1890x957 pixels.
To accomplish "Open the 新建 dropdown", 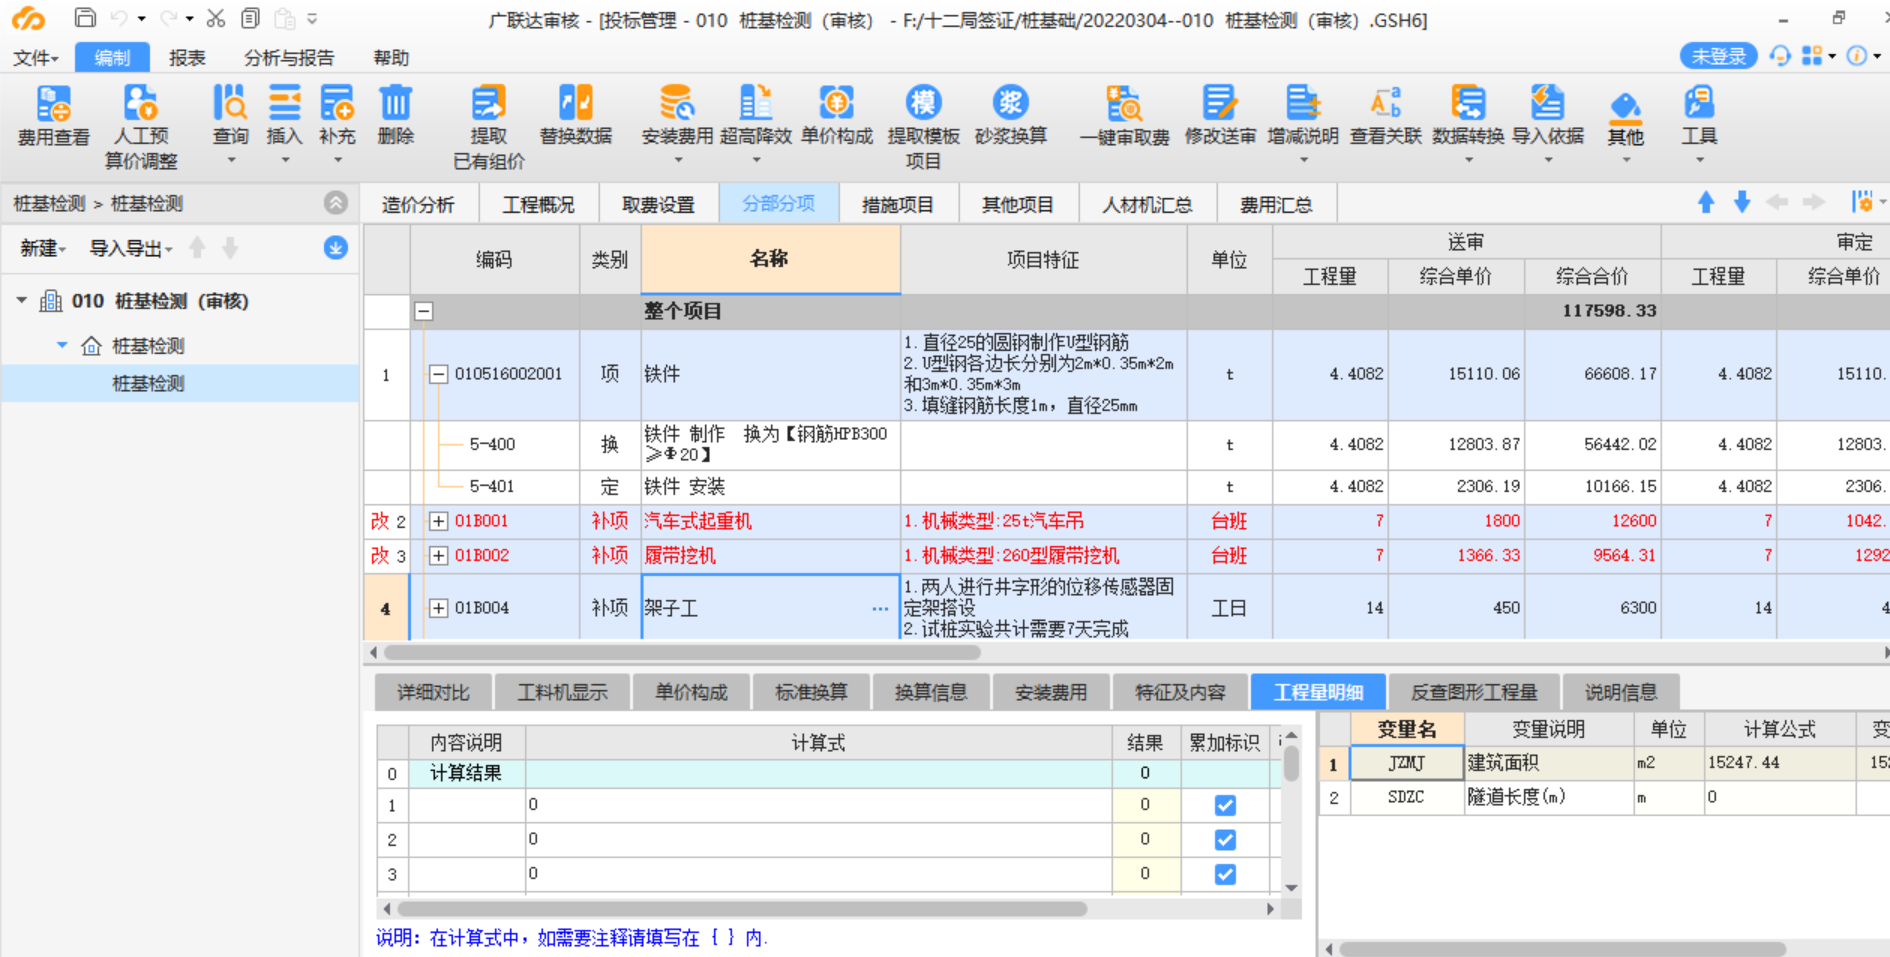I will click(x=43, y=248).
